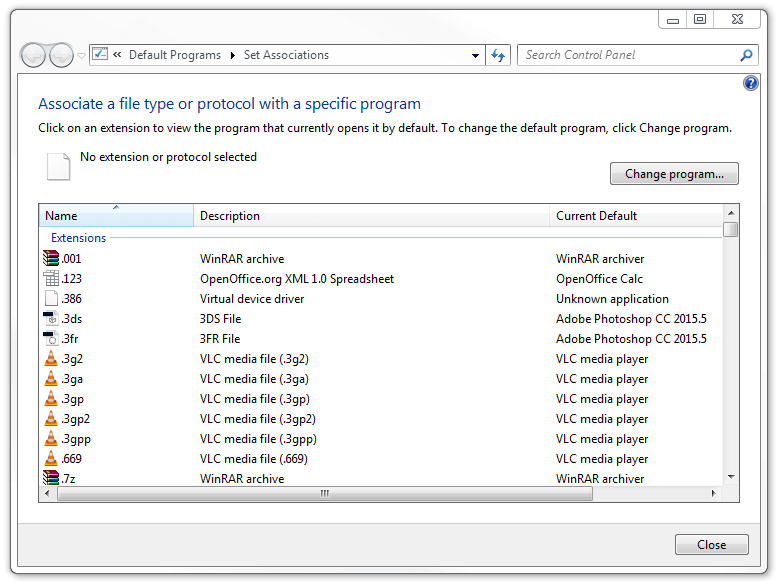Select the .001 extension name
Viewport: 780px width, 584px height.
pyautogui.click(x=71, y=259)
